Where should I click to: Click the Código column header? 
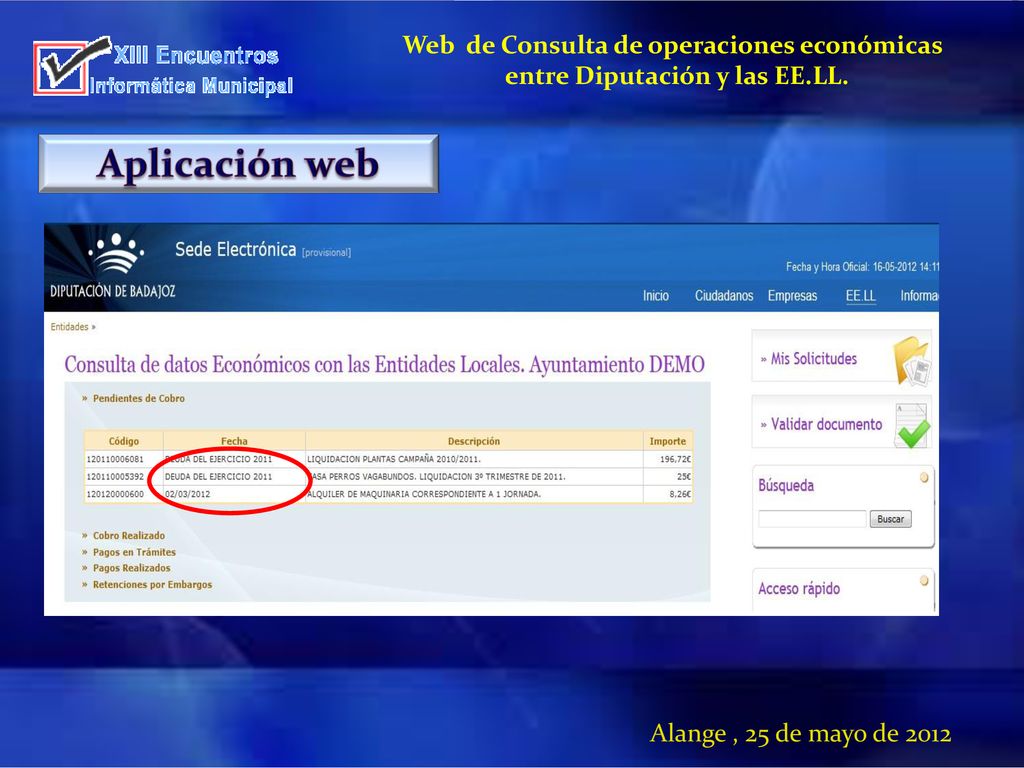click(123, 441)
